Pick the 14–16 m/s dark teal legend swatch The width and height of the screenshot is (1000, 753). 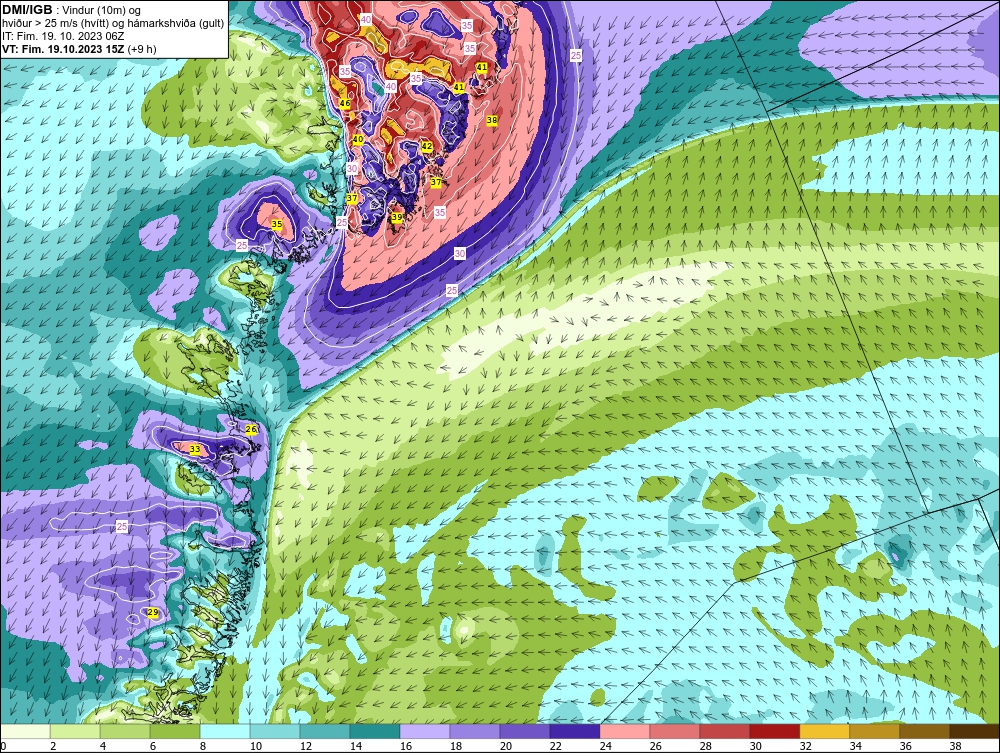point(374,731)
